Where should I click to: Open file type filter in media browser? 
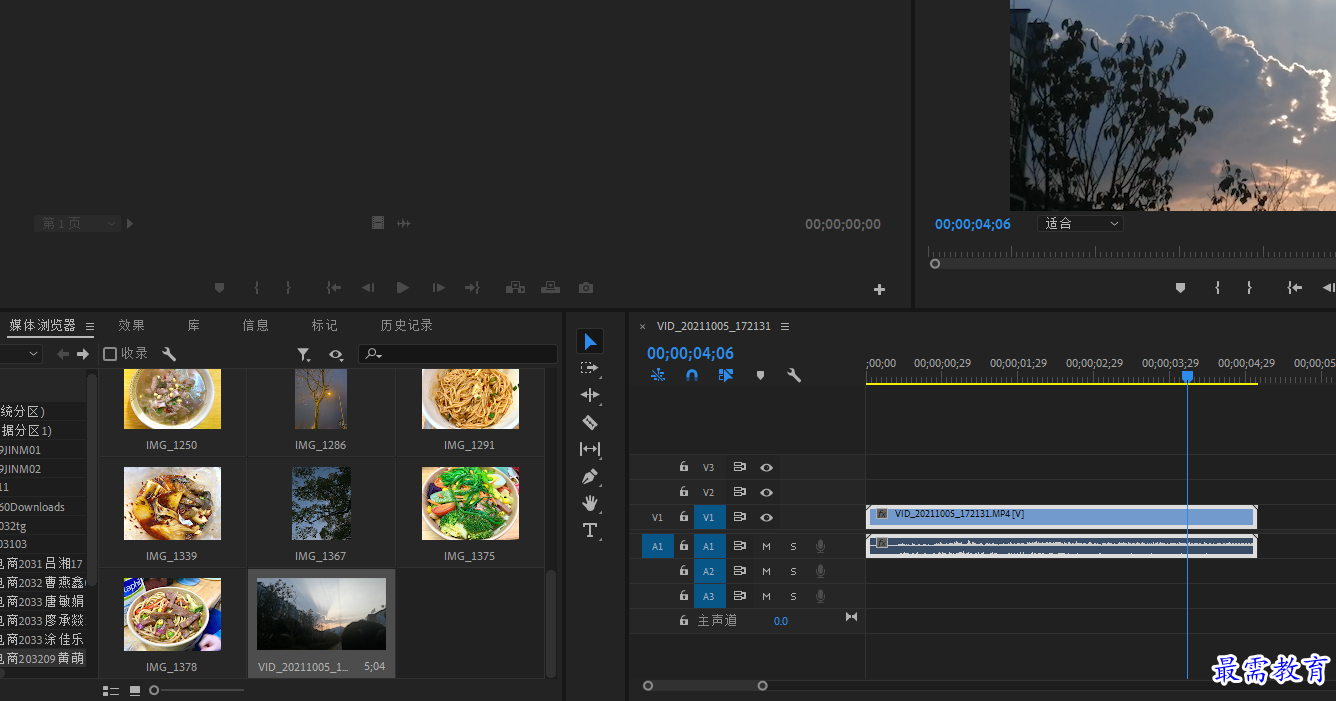pos(303,354)
